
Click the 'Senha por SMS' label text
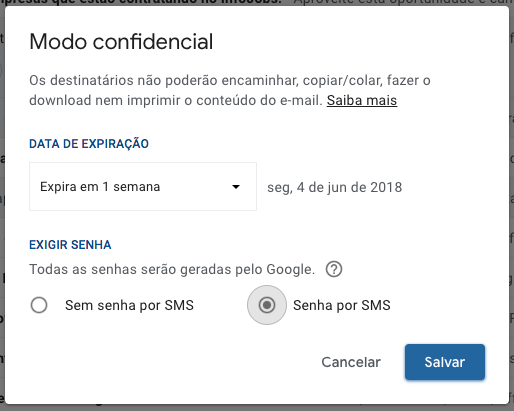coord(342,305)
